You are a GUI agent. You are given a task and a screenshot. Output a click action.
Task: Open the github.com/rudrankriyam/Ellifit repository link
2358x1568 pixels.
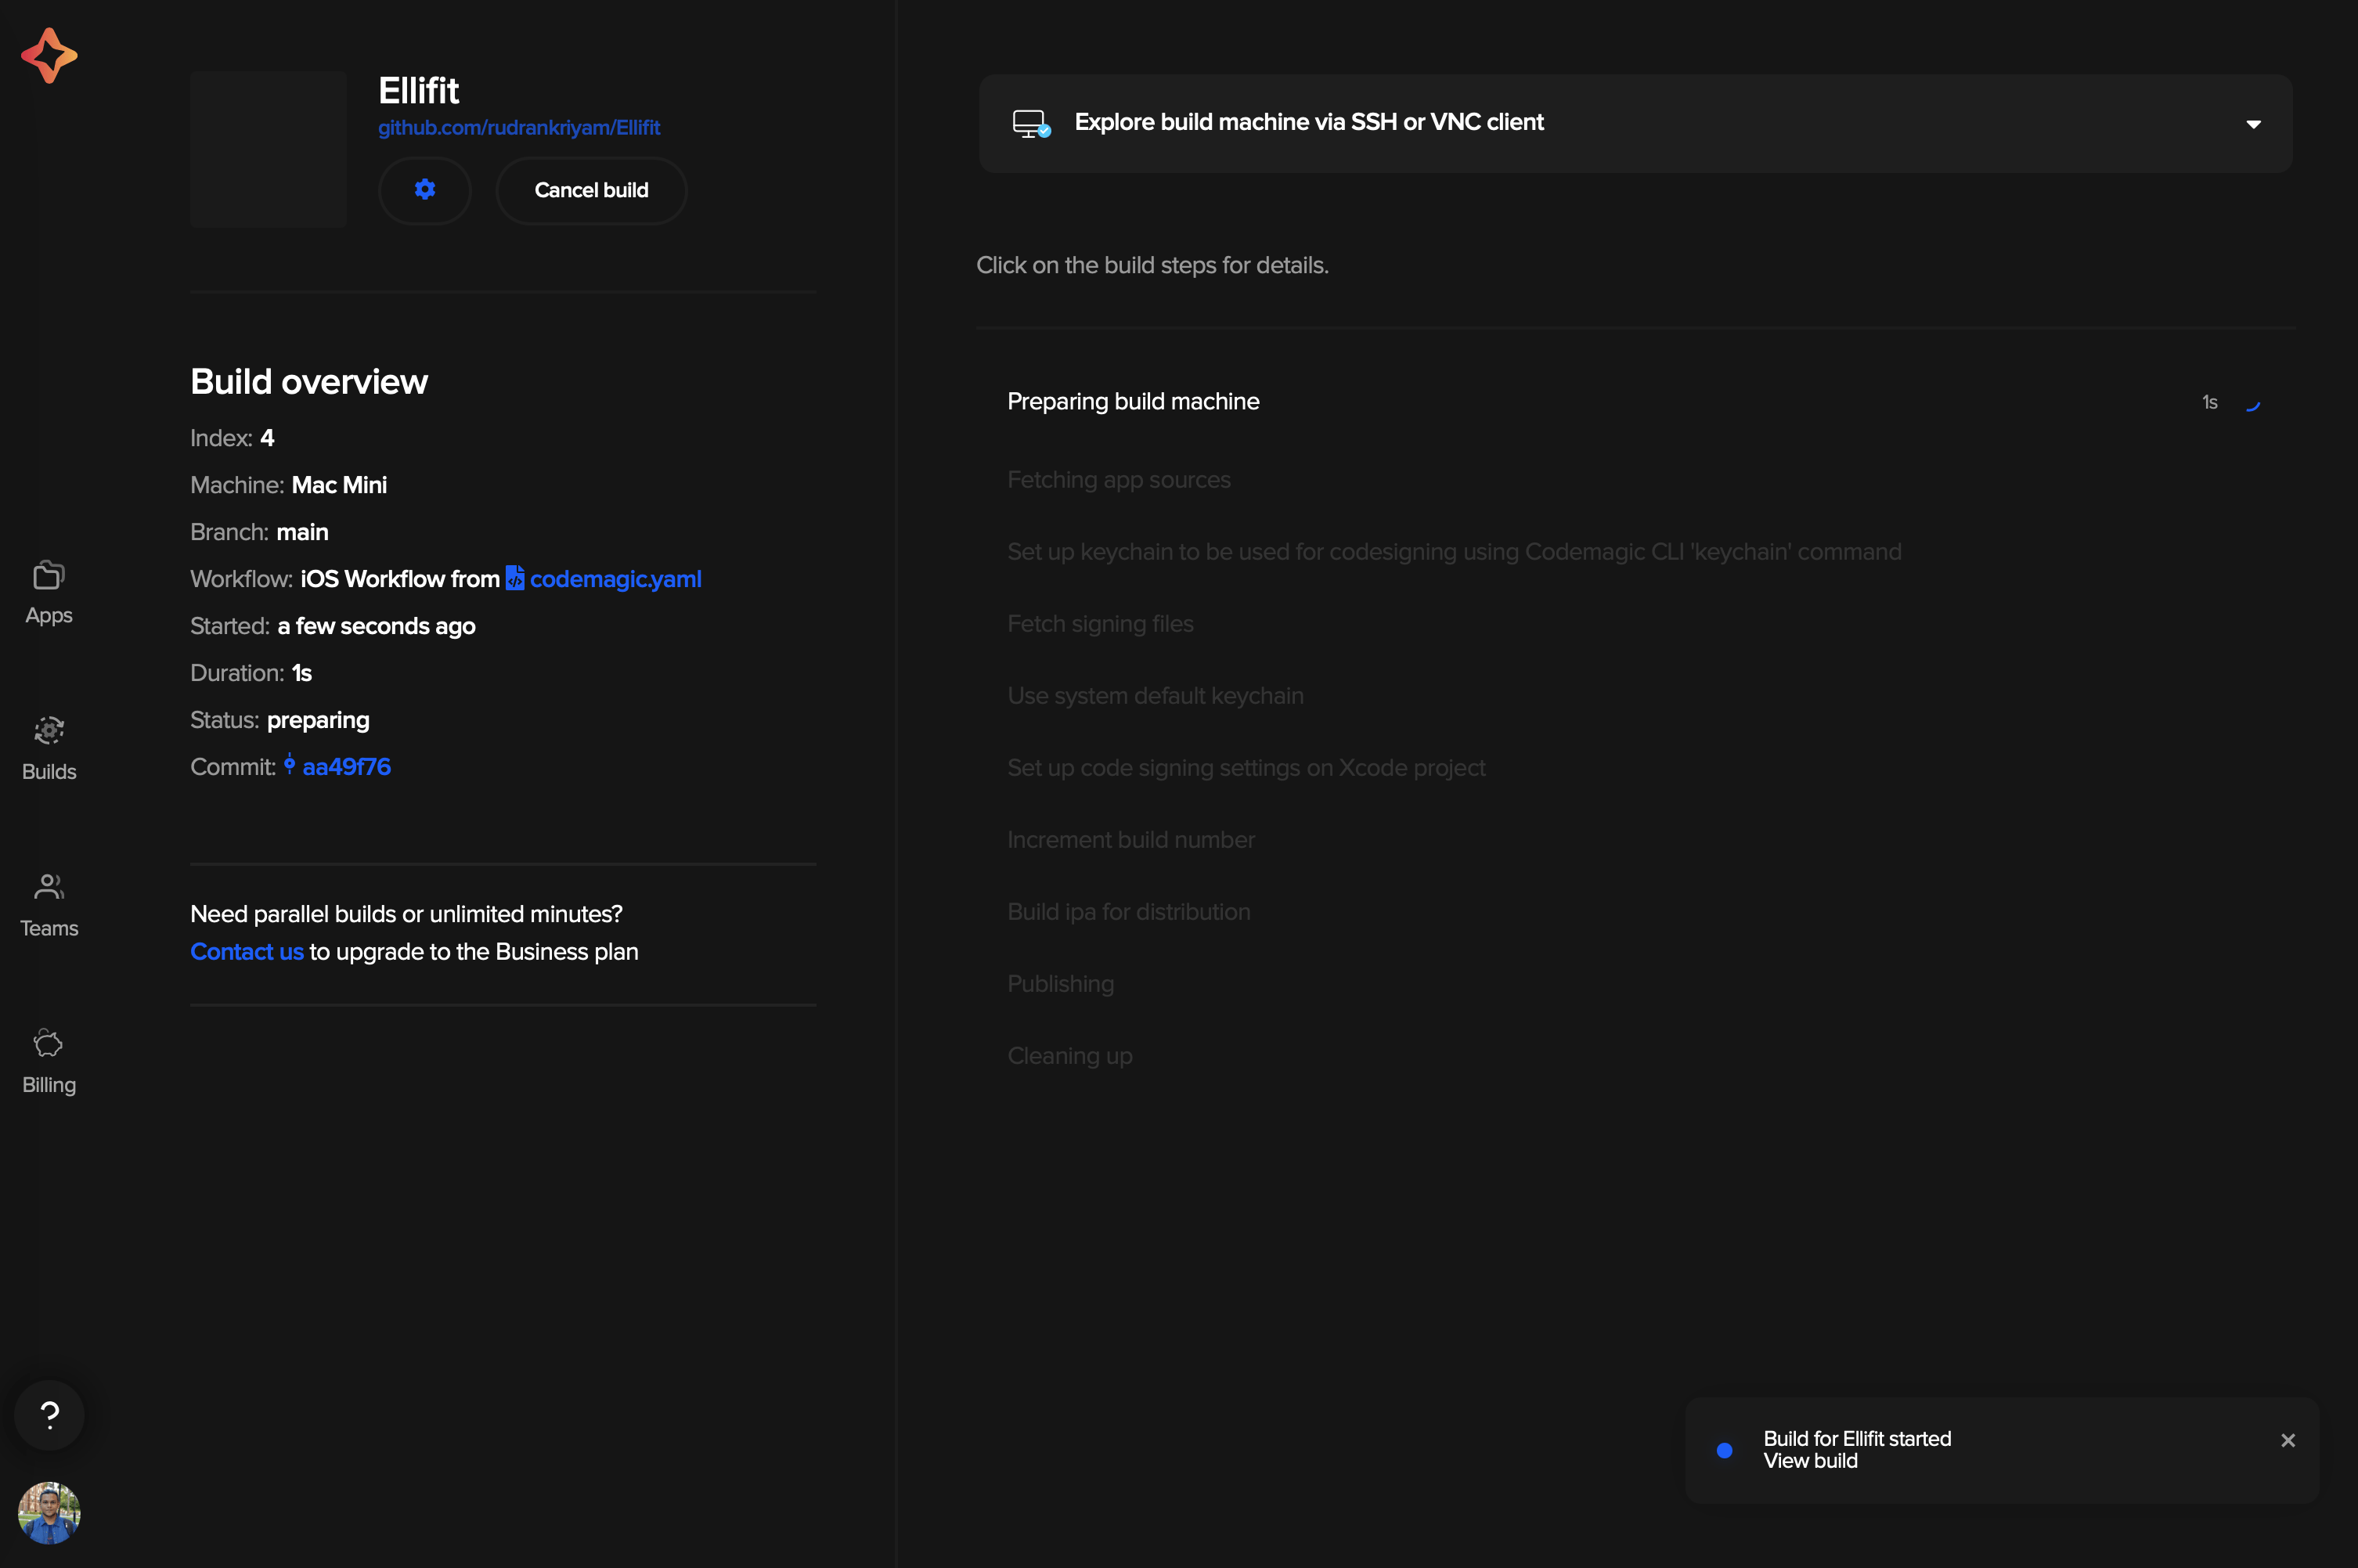pyautogui.click(x=519, y=128)
